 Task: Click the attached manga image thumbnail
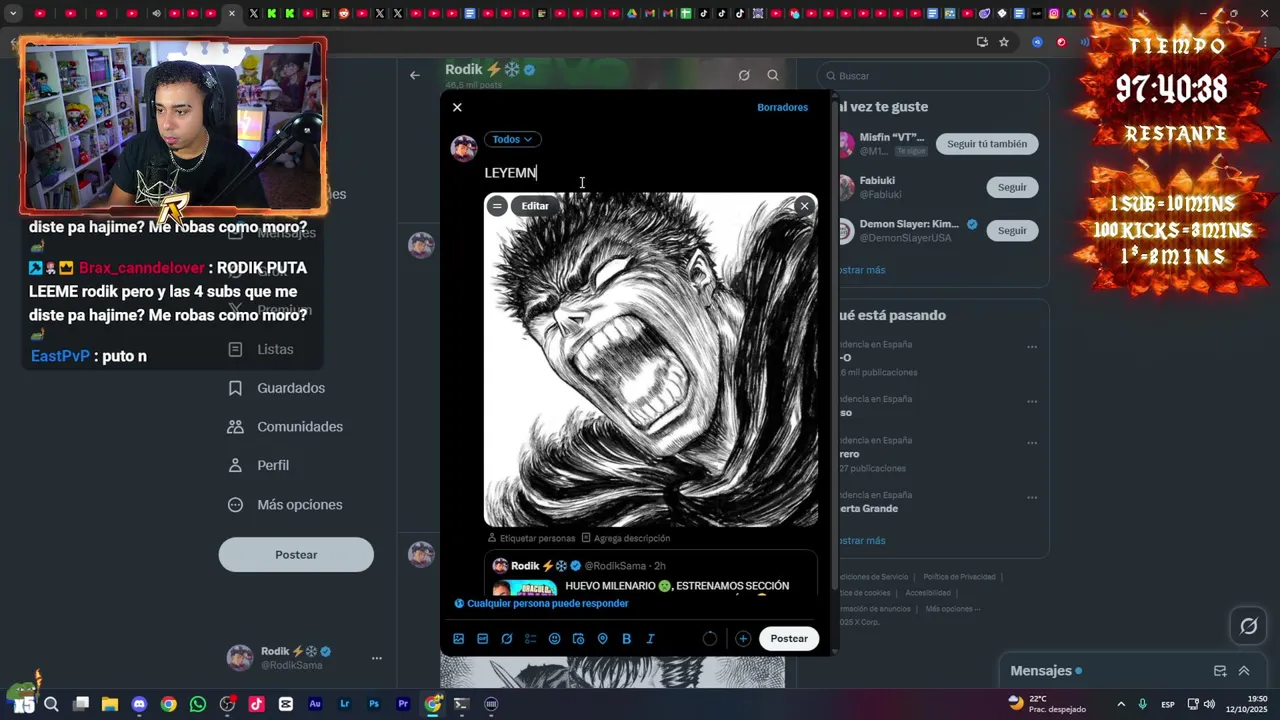pos(651,360)
